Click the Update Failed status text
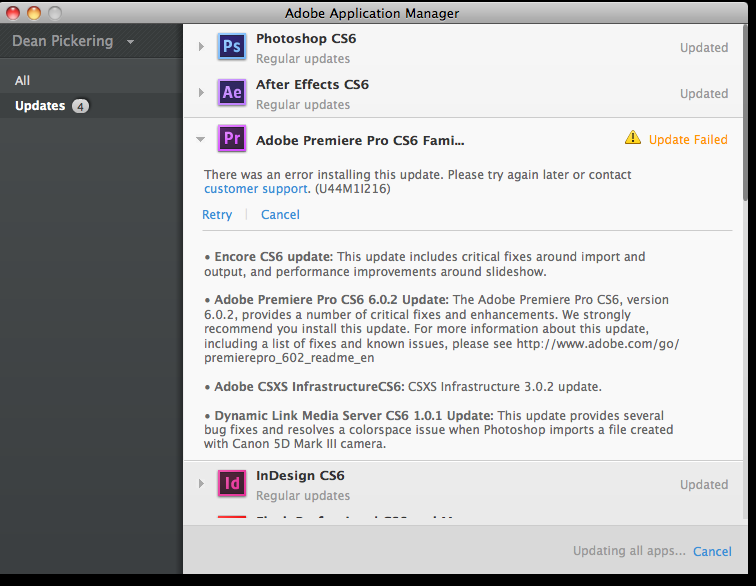The width and height of the screenshot is (756, 586). [x=688, y=139]
